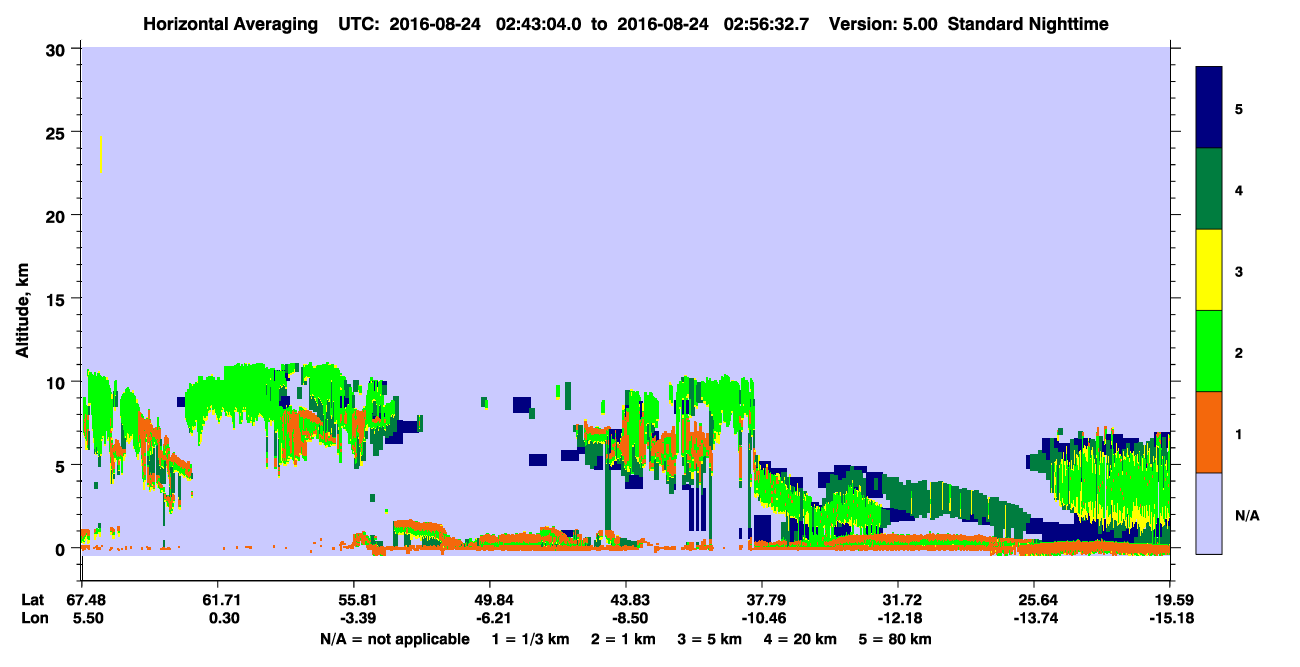The height and width of the screenshot is (667, 1300).
Task: Click the lavender N/A colorbar segment
Action: pos(1209,512)
